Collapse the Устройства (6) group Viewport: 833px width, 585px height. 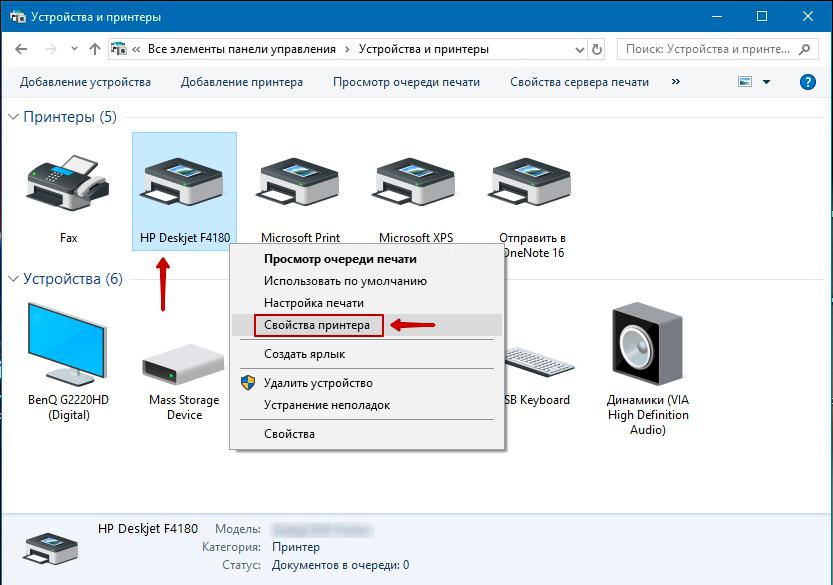(14, 279)
